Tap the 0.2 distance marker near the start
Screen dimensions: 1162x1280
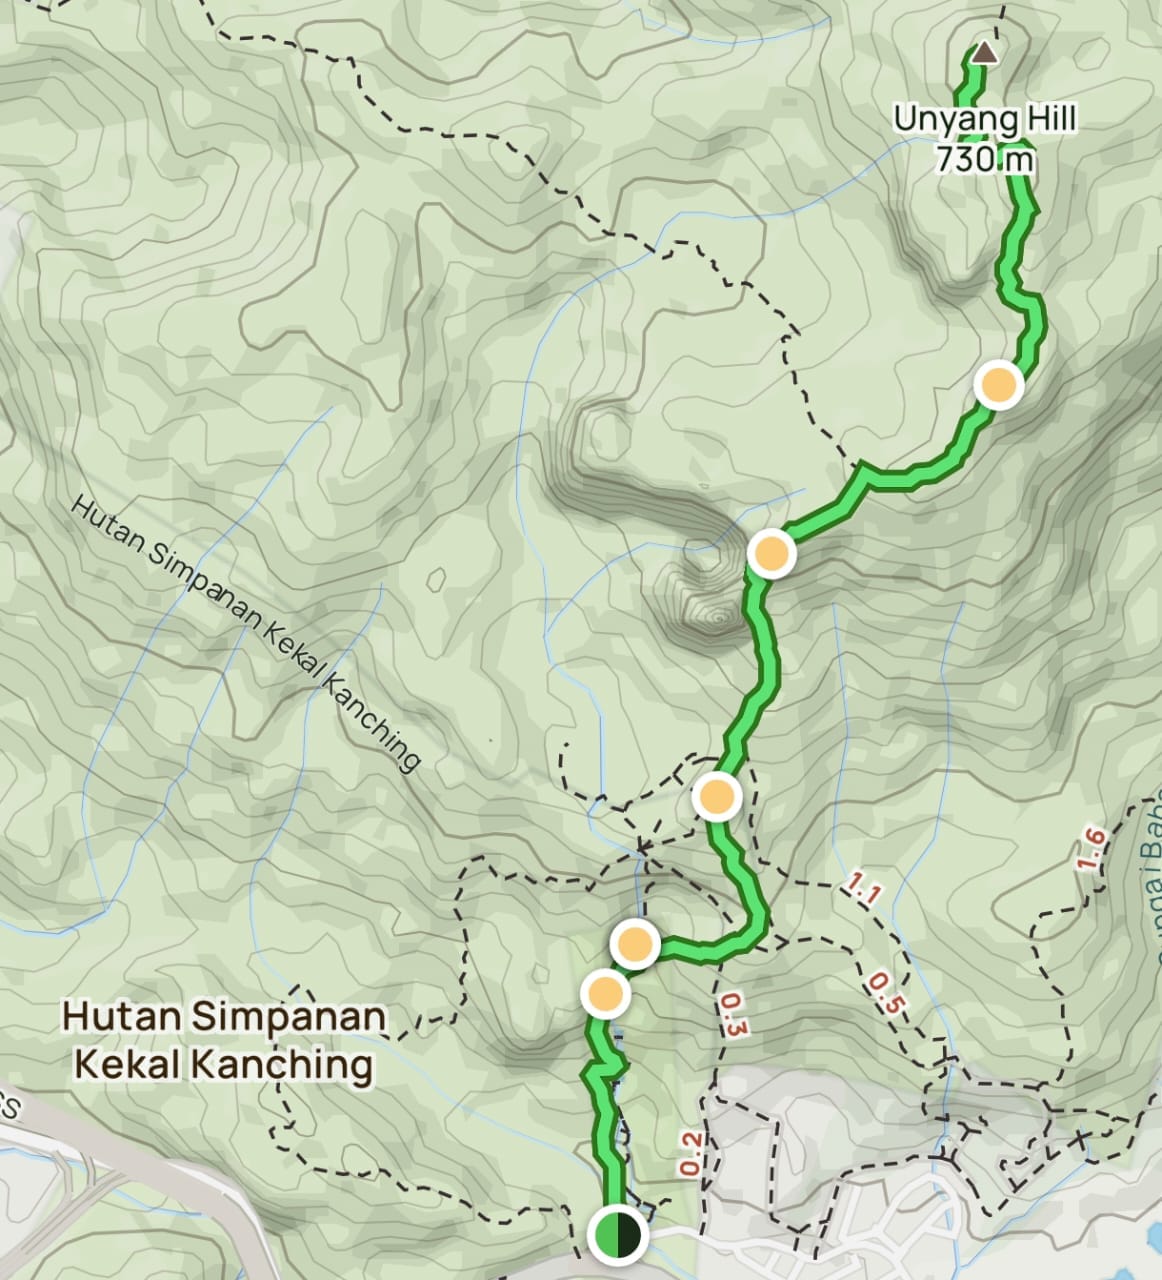(690, 1154)
